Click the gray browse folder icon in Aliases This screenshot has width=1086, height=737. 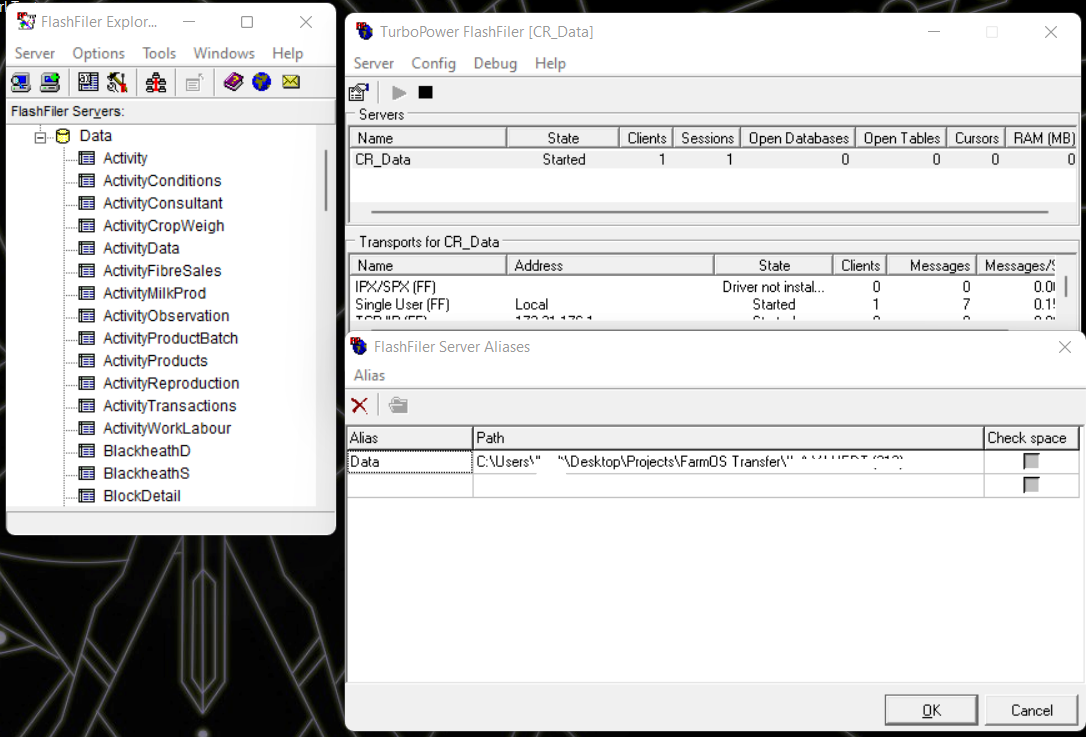[398, 405]
